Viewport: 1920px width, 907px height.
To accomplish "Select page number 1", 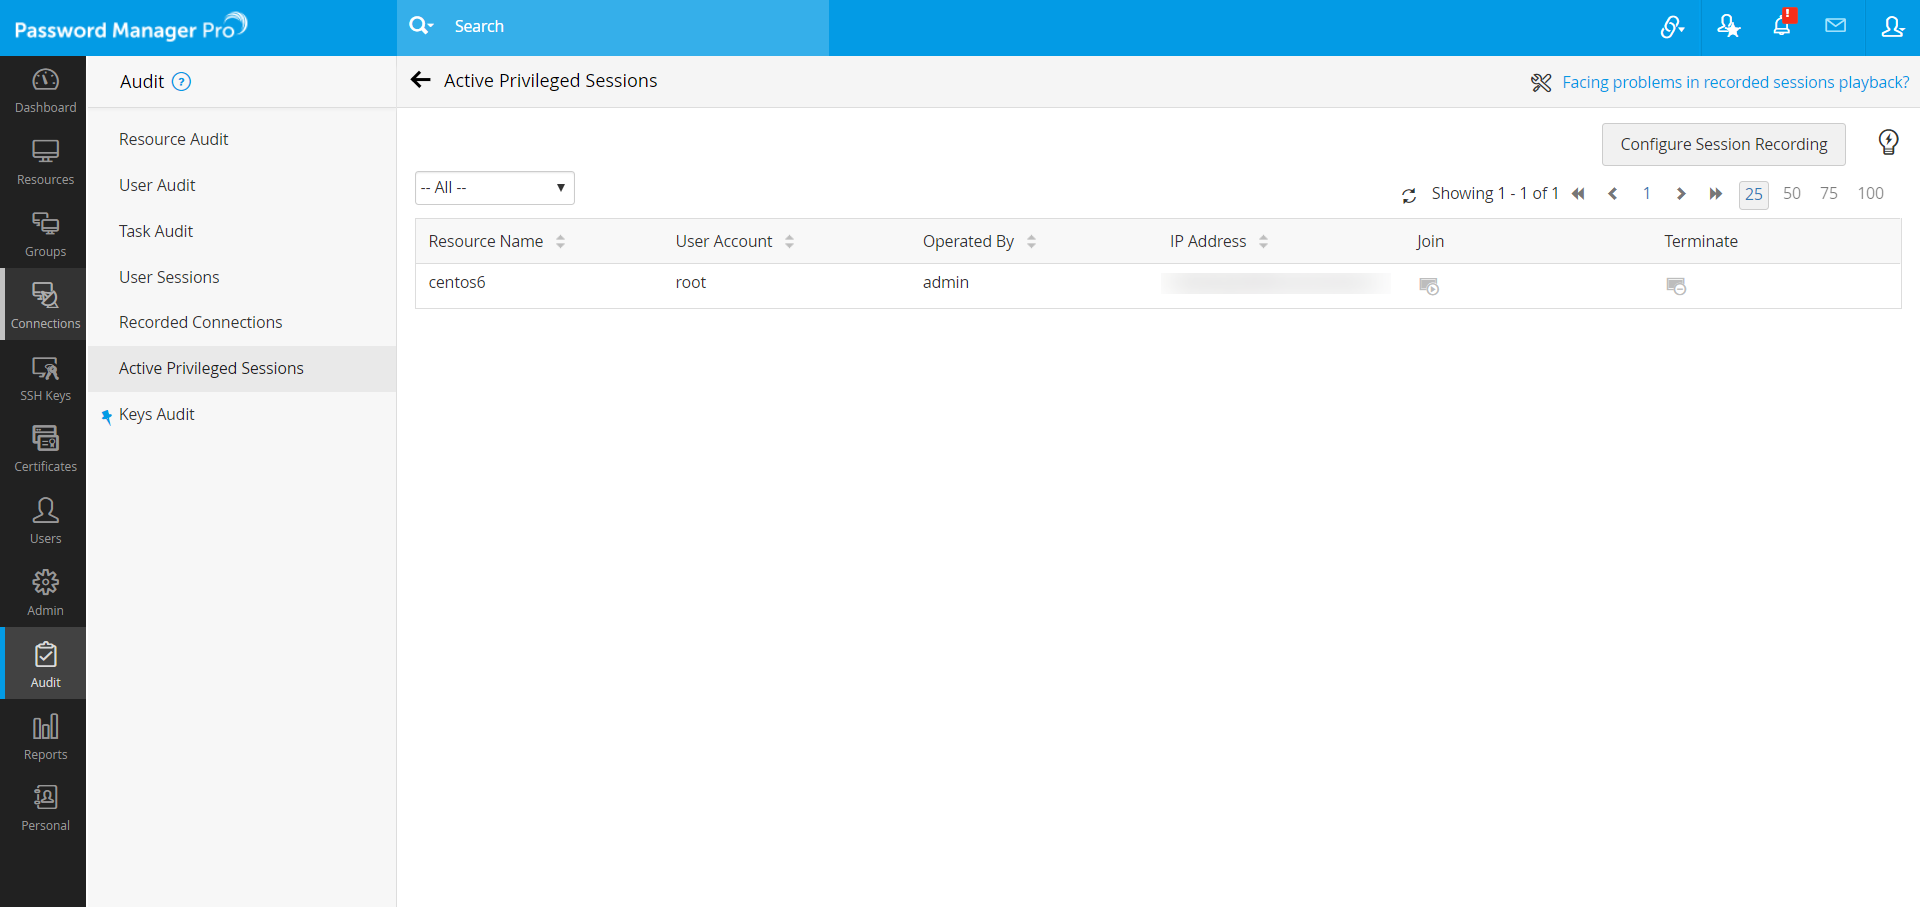I will [x=1647, y=193].
